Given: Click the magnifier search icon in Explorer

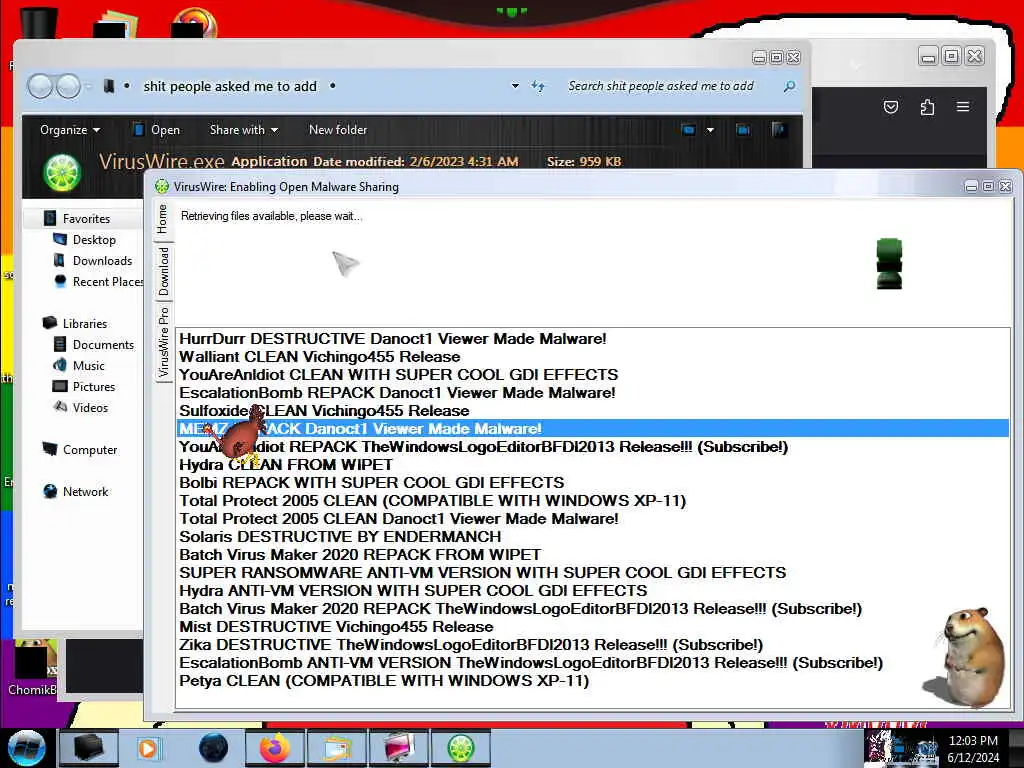Looking at the screenshot, I should pos(790,86).
